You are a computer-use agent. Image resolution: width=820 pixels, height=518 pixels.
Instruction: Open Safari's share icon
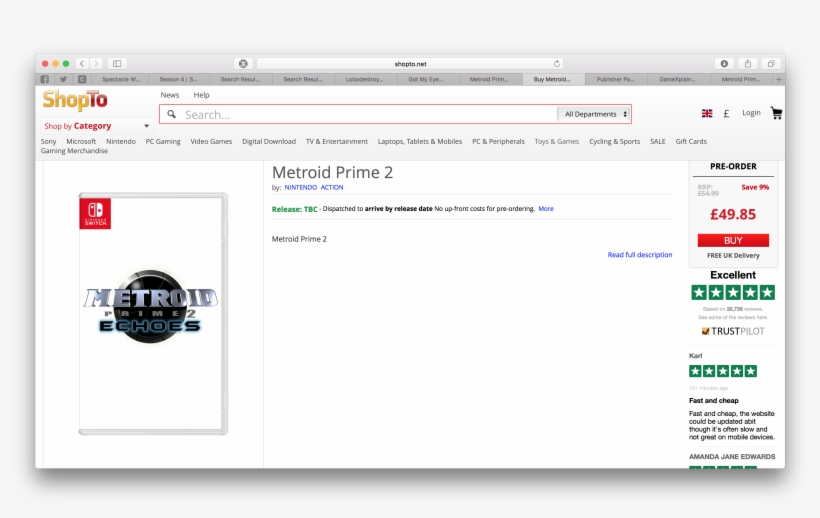[747, 63]
